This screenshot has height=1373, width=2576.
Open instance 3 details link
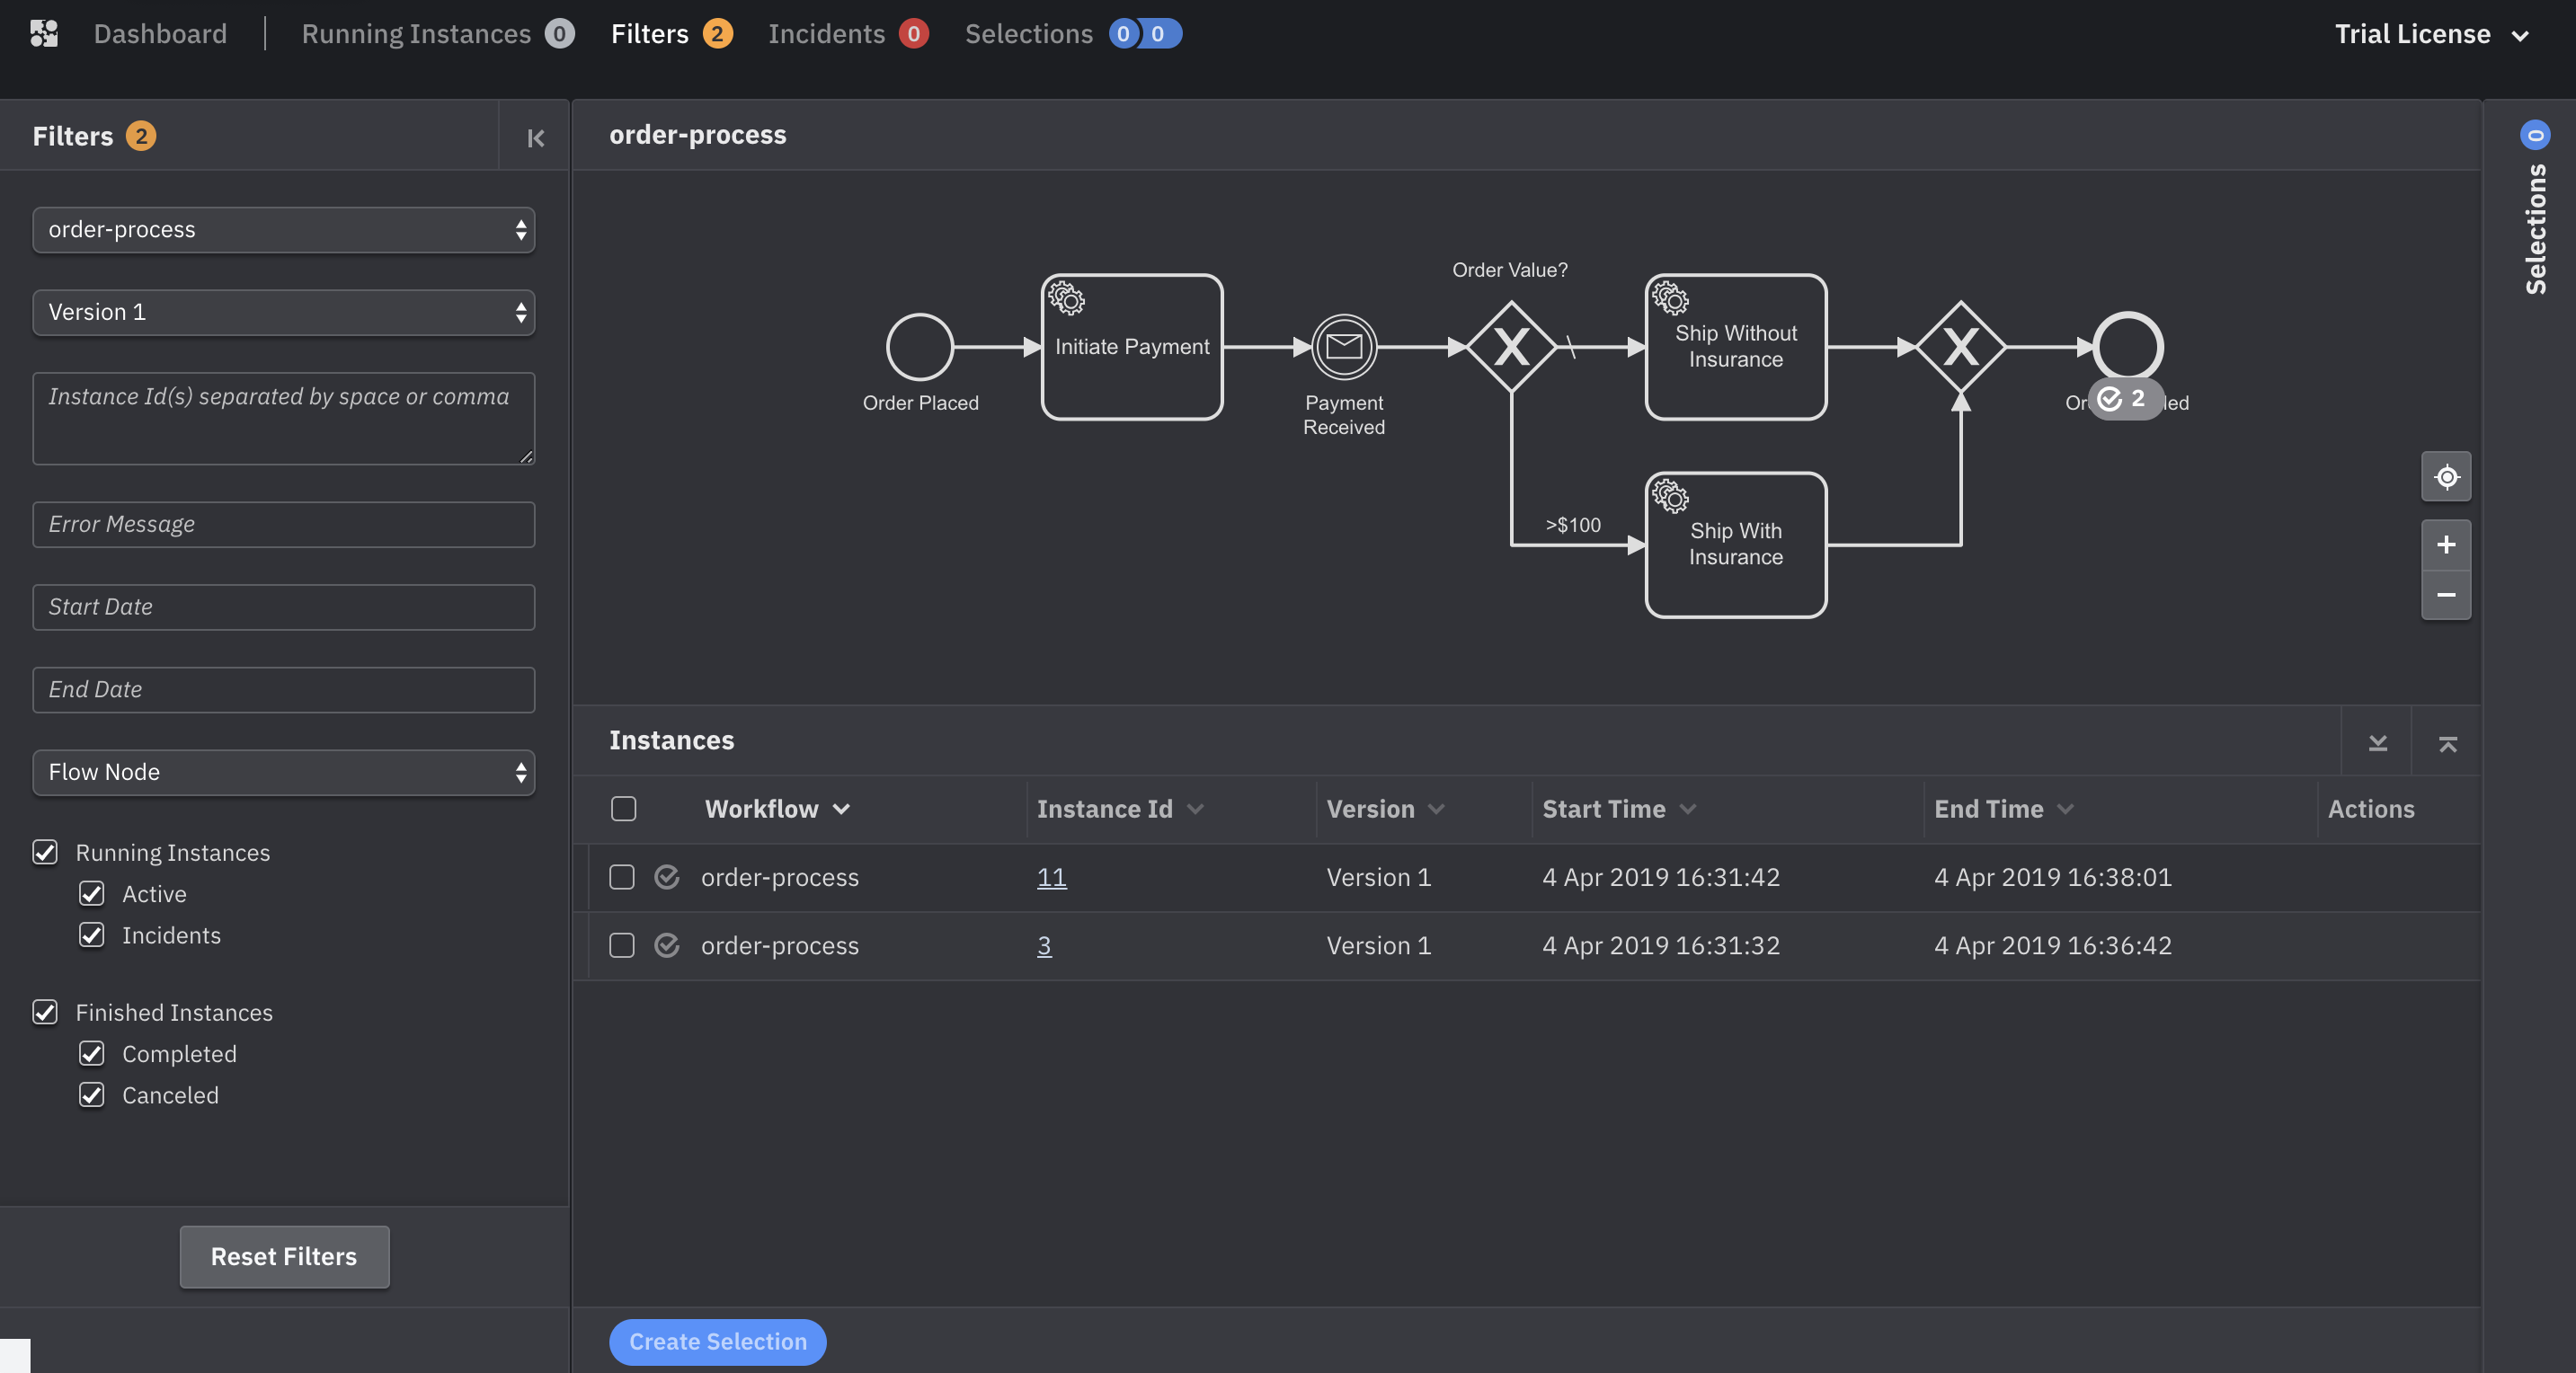[x=1044, y=945]
